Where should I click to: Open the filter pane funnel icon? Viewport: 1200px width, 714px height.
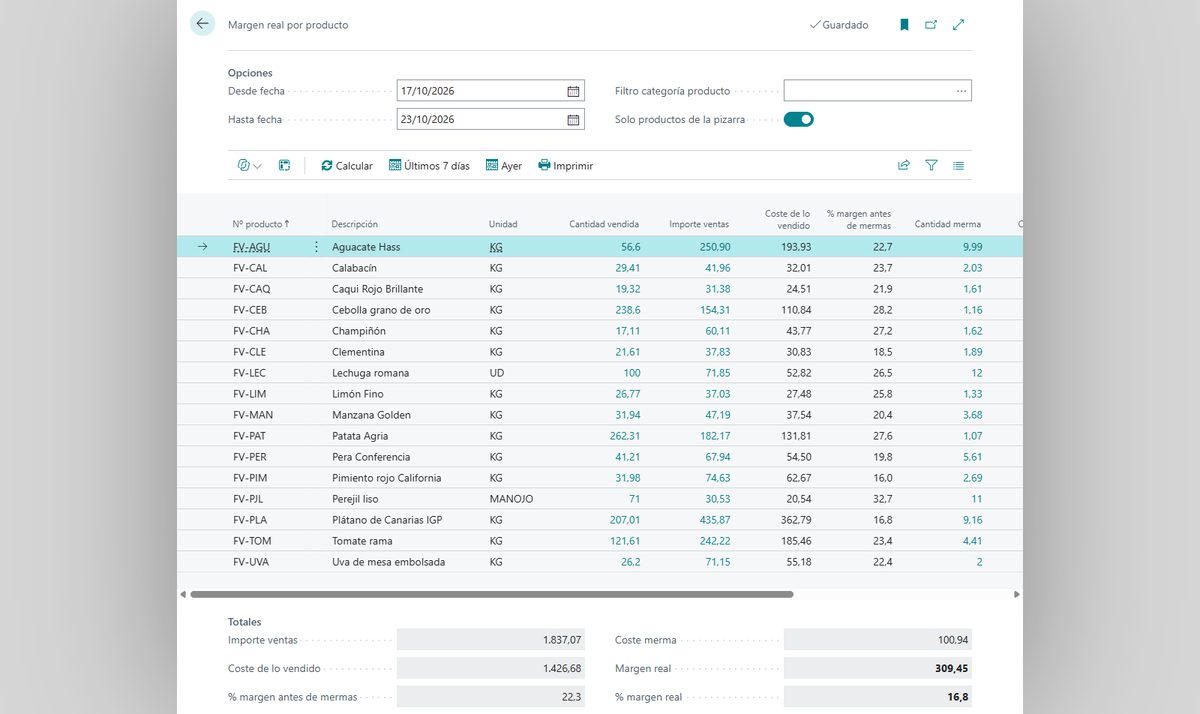tap(932, 166)
